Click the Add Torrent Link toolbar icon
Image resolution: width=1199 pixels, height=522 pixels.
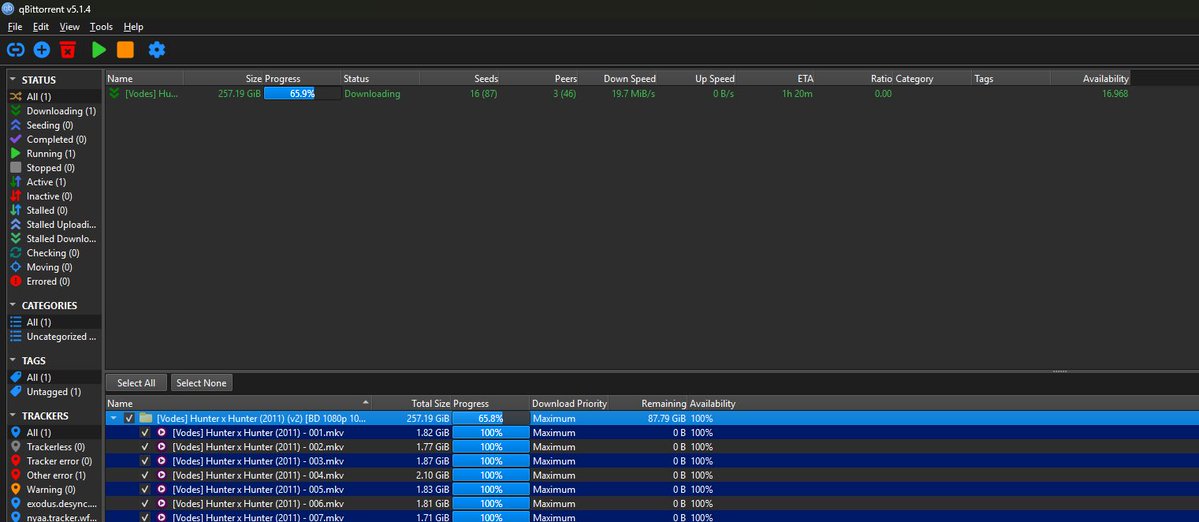click(15, 50)
